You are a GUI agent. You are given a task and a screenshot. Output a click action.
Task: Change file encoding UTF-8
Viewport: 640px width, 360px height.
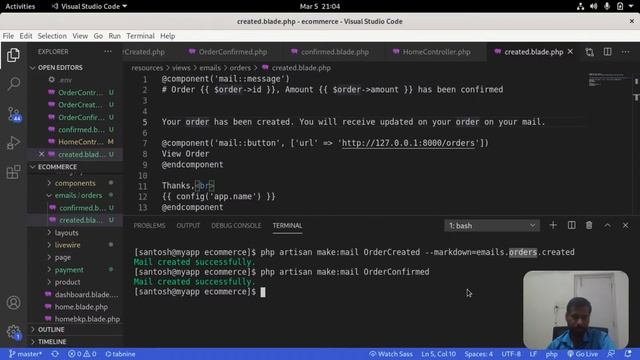tap(511, 354)
